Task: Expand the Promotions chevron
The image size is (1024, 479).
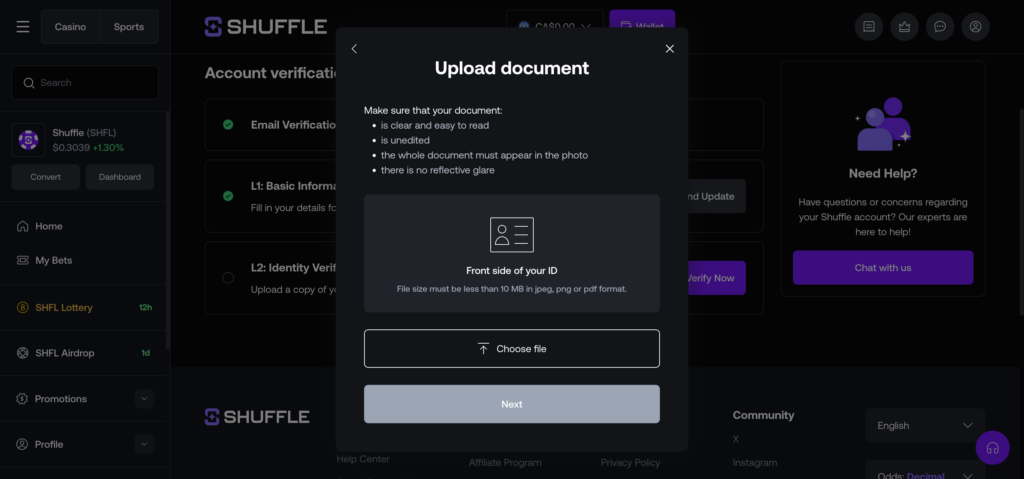Action: [144, 399]
